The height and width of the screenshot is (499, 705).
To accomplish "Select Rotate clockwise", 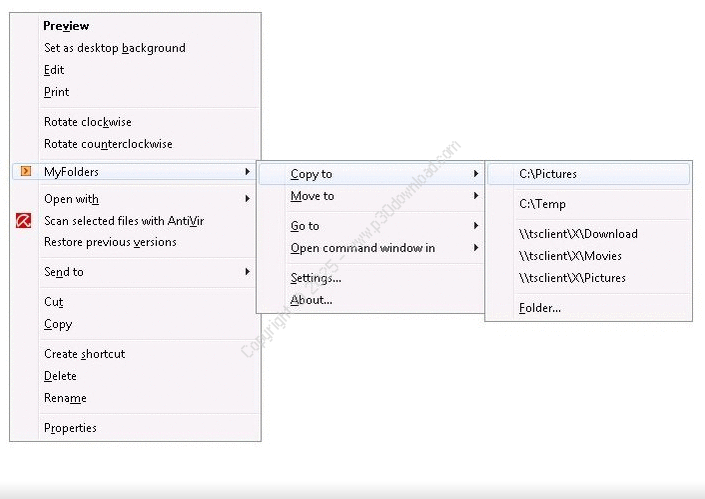I will (x=88, y=122).
